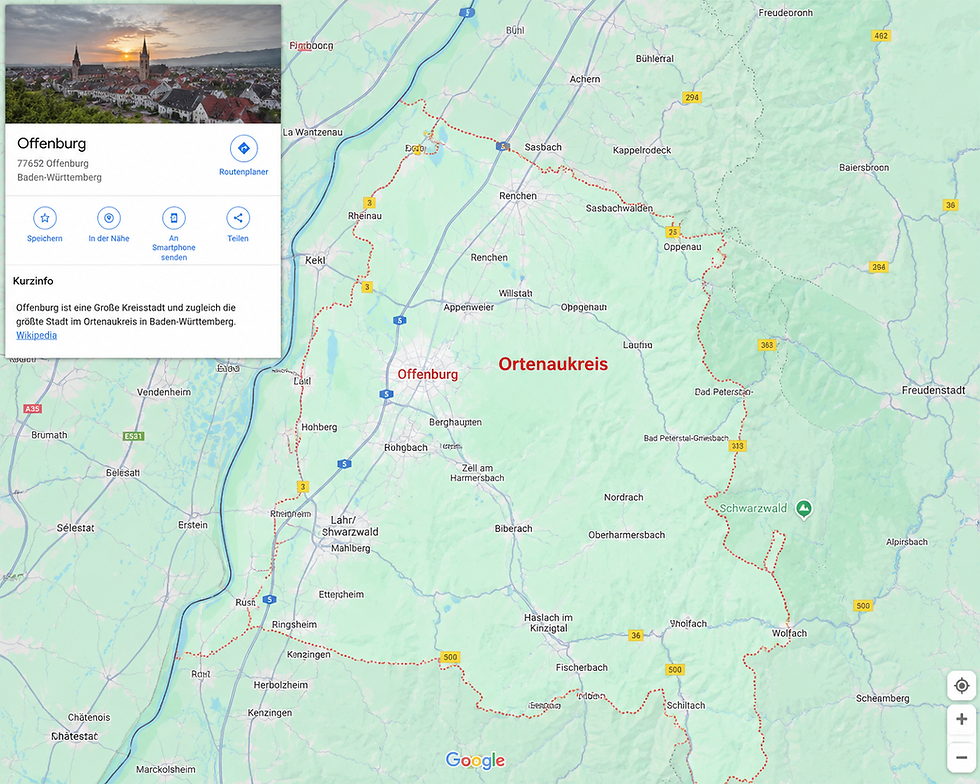This screenshot has height=784, width=980.
Task: Click the 77652 Offenburg address line
Action: tap(53, 163)
